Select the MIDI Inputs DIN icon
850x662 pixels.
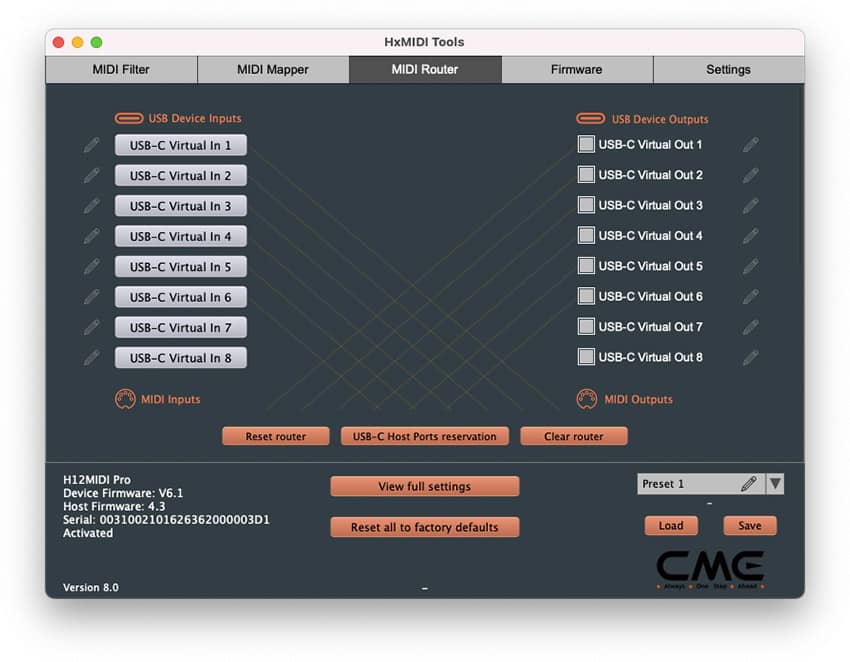127,399
